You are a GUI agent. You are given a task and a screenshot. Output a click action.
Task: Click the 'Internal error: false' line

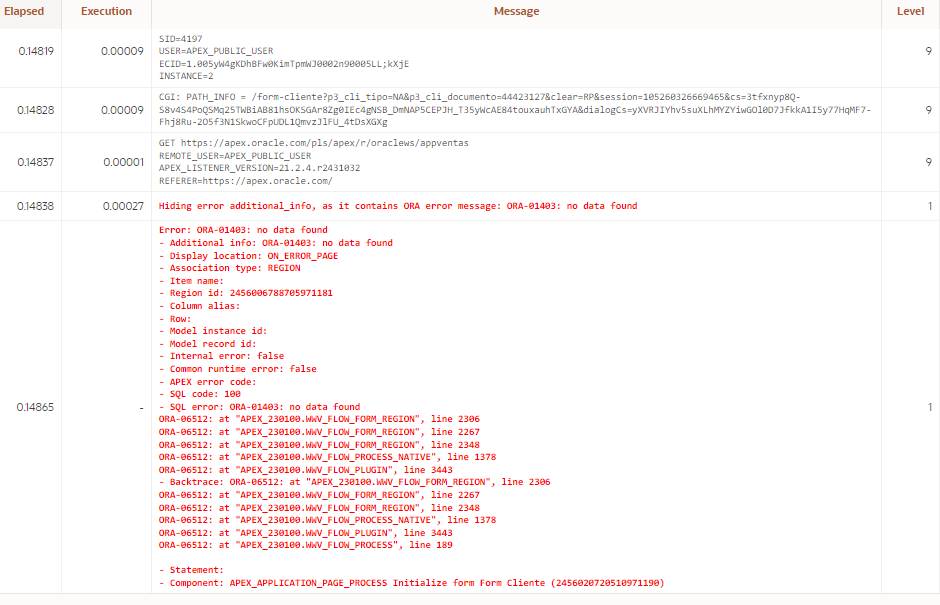pos(221,356)
